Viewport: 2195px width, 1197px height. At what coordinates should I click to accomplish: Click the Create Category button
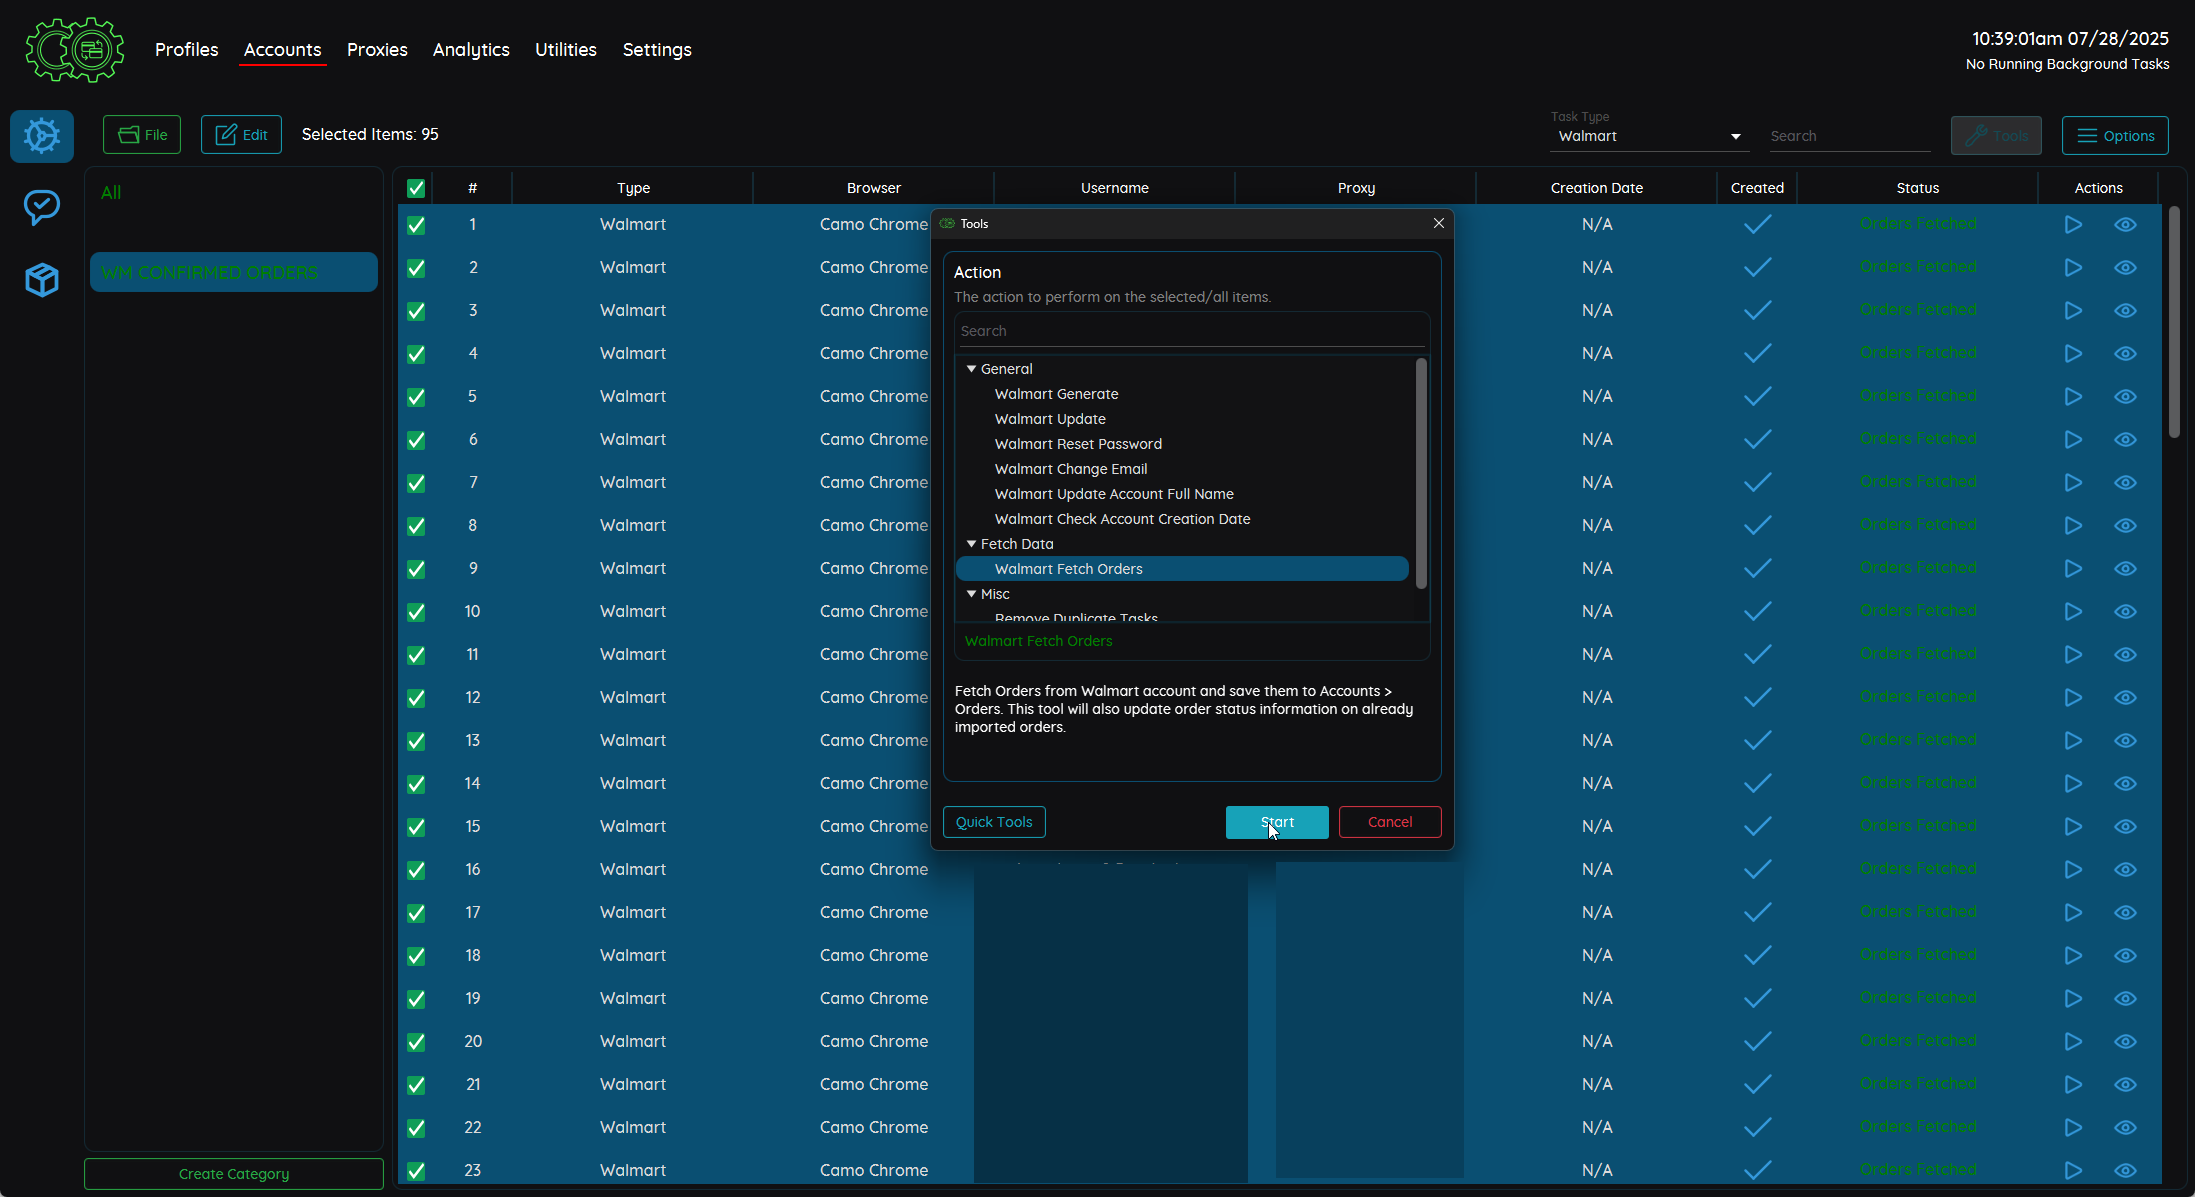(x=234, y=1174)
